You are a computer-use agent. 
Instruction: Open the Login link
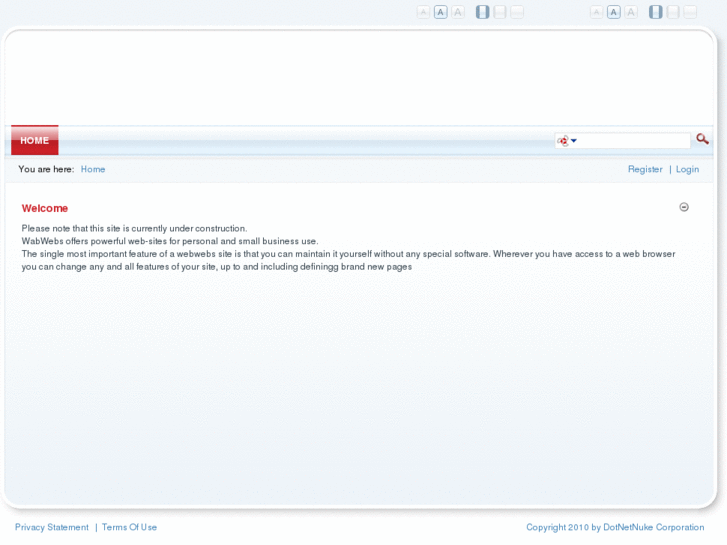tap(687, 169)
